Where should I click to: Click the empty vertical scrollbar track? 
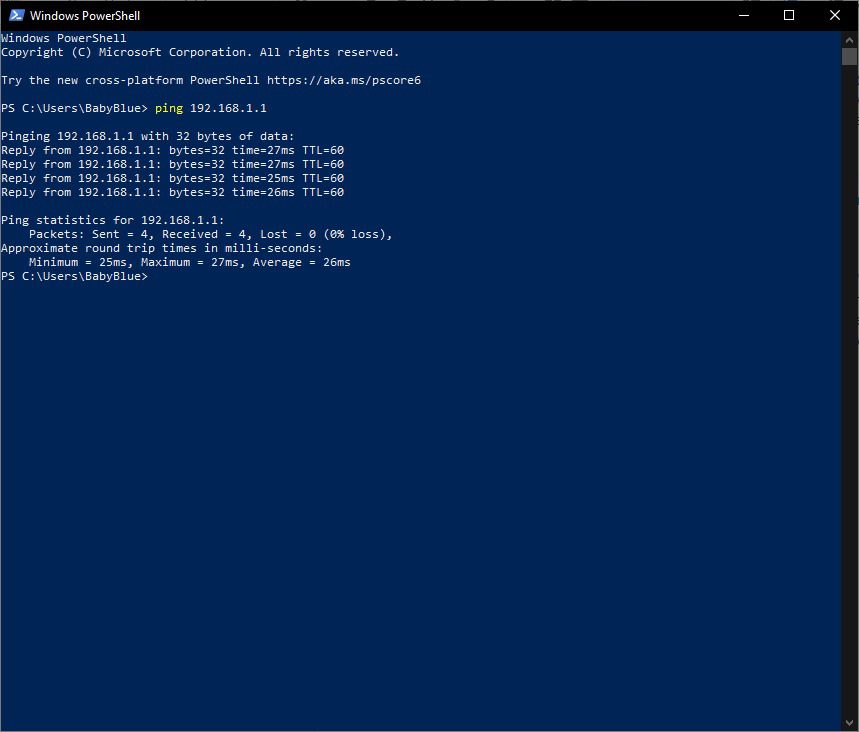[x=849, y=400]
